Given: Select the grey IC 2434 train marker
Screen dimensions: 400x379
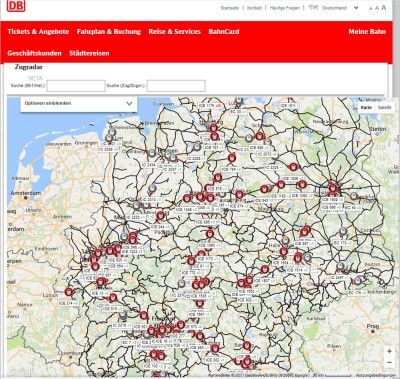Looking at the screenshot, I should tap(152, 153).
